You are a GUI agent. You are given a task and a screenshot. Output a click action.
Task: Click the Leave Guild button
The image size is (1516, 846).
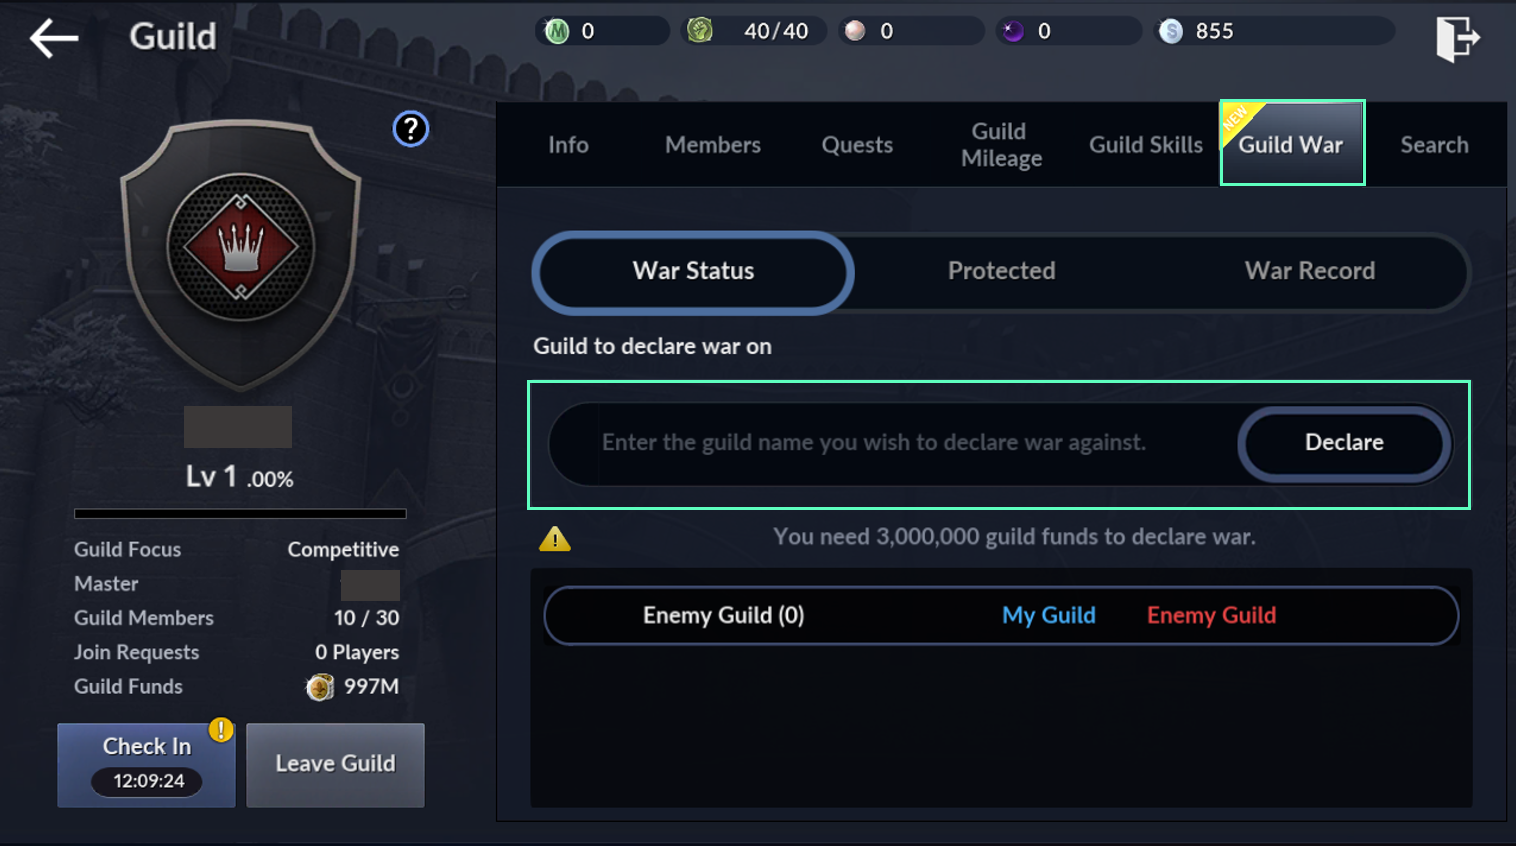[x=335, y=765]
